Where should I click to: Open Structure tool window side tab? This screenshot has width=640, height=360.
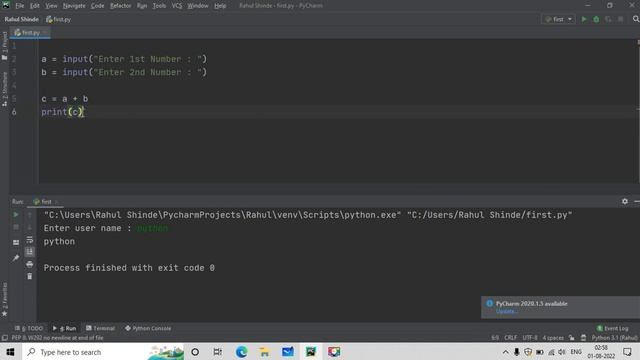pos(4,89)
